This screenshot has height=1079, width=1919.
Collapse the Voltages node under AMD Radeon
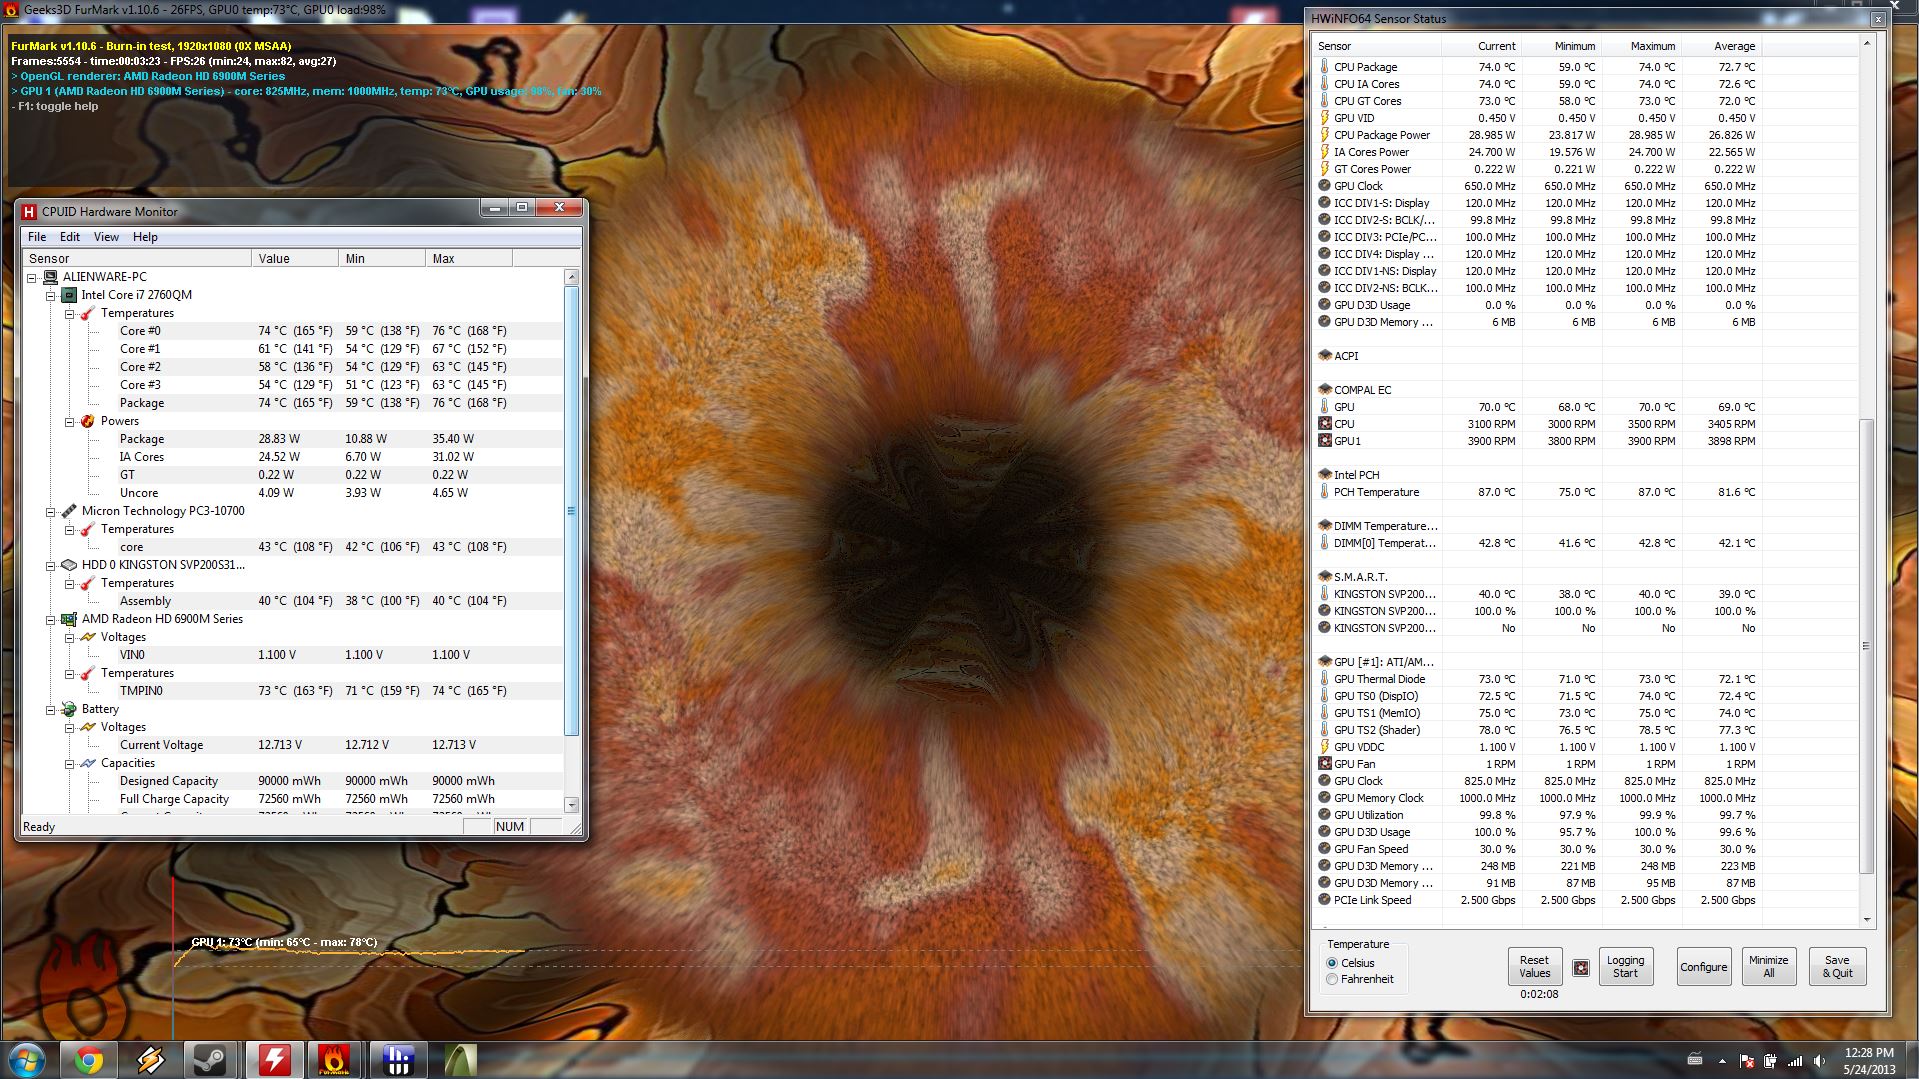point(70,637)
